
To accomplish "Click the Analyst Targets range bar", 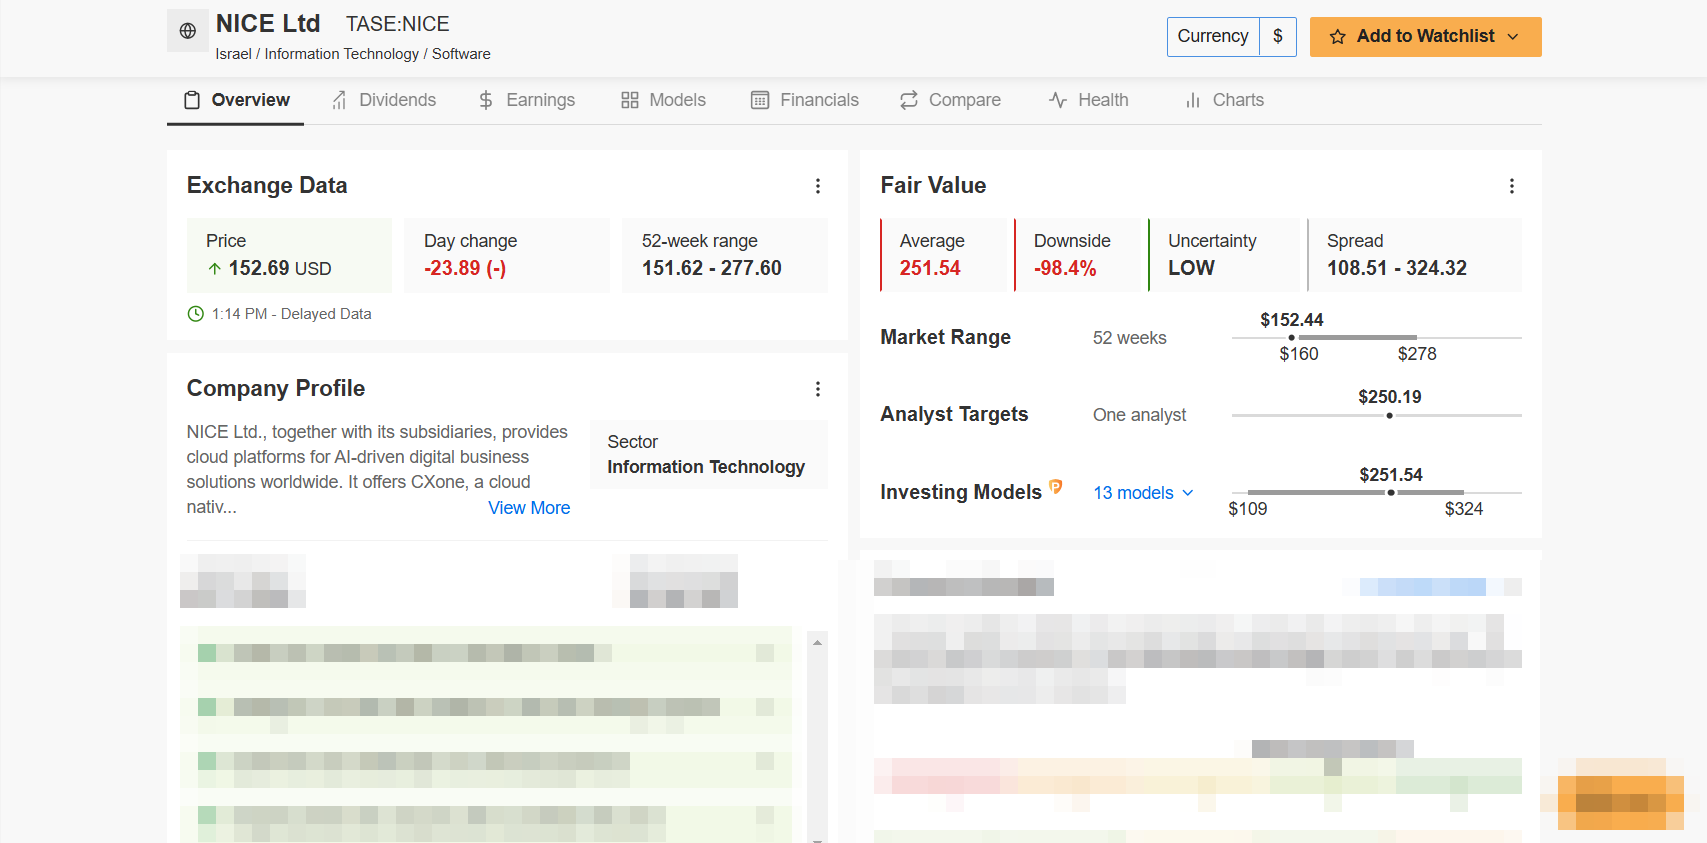I will (1376, 415).
